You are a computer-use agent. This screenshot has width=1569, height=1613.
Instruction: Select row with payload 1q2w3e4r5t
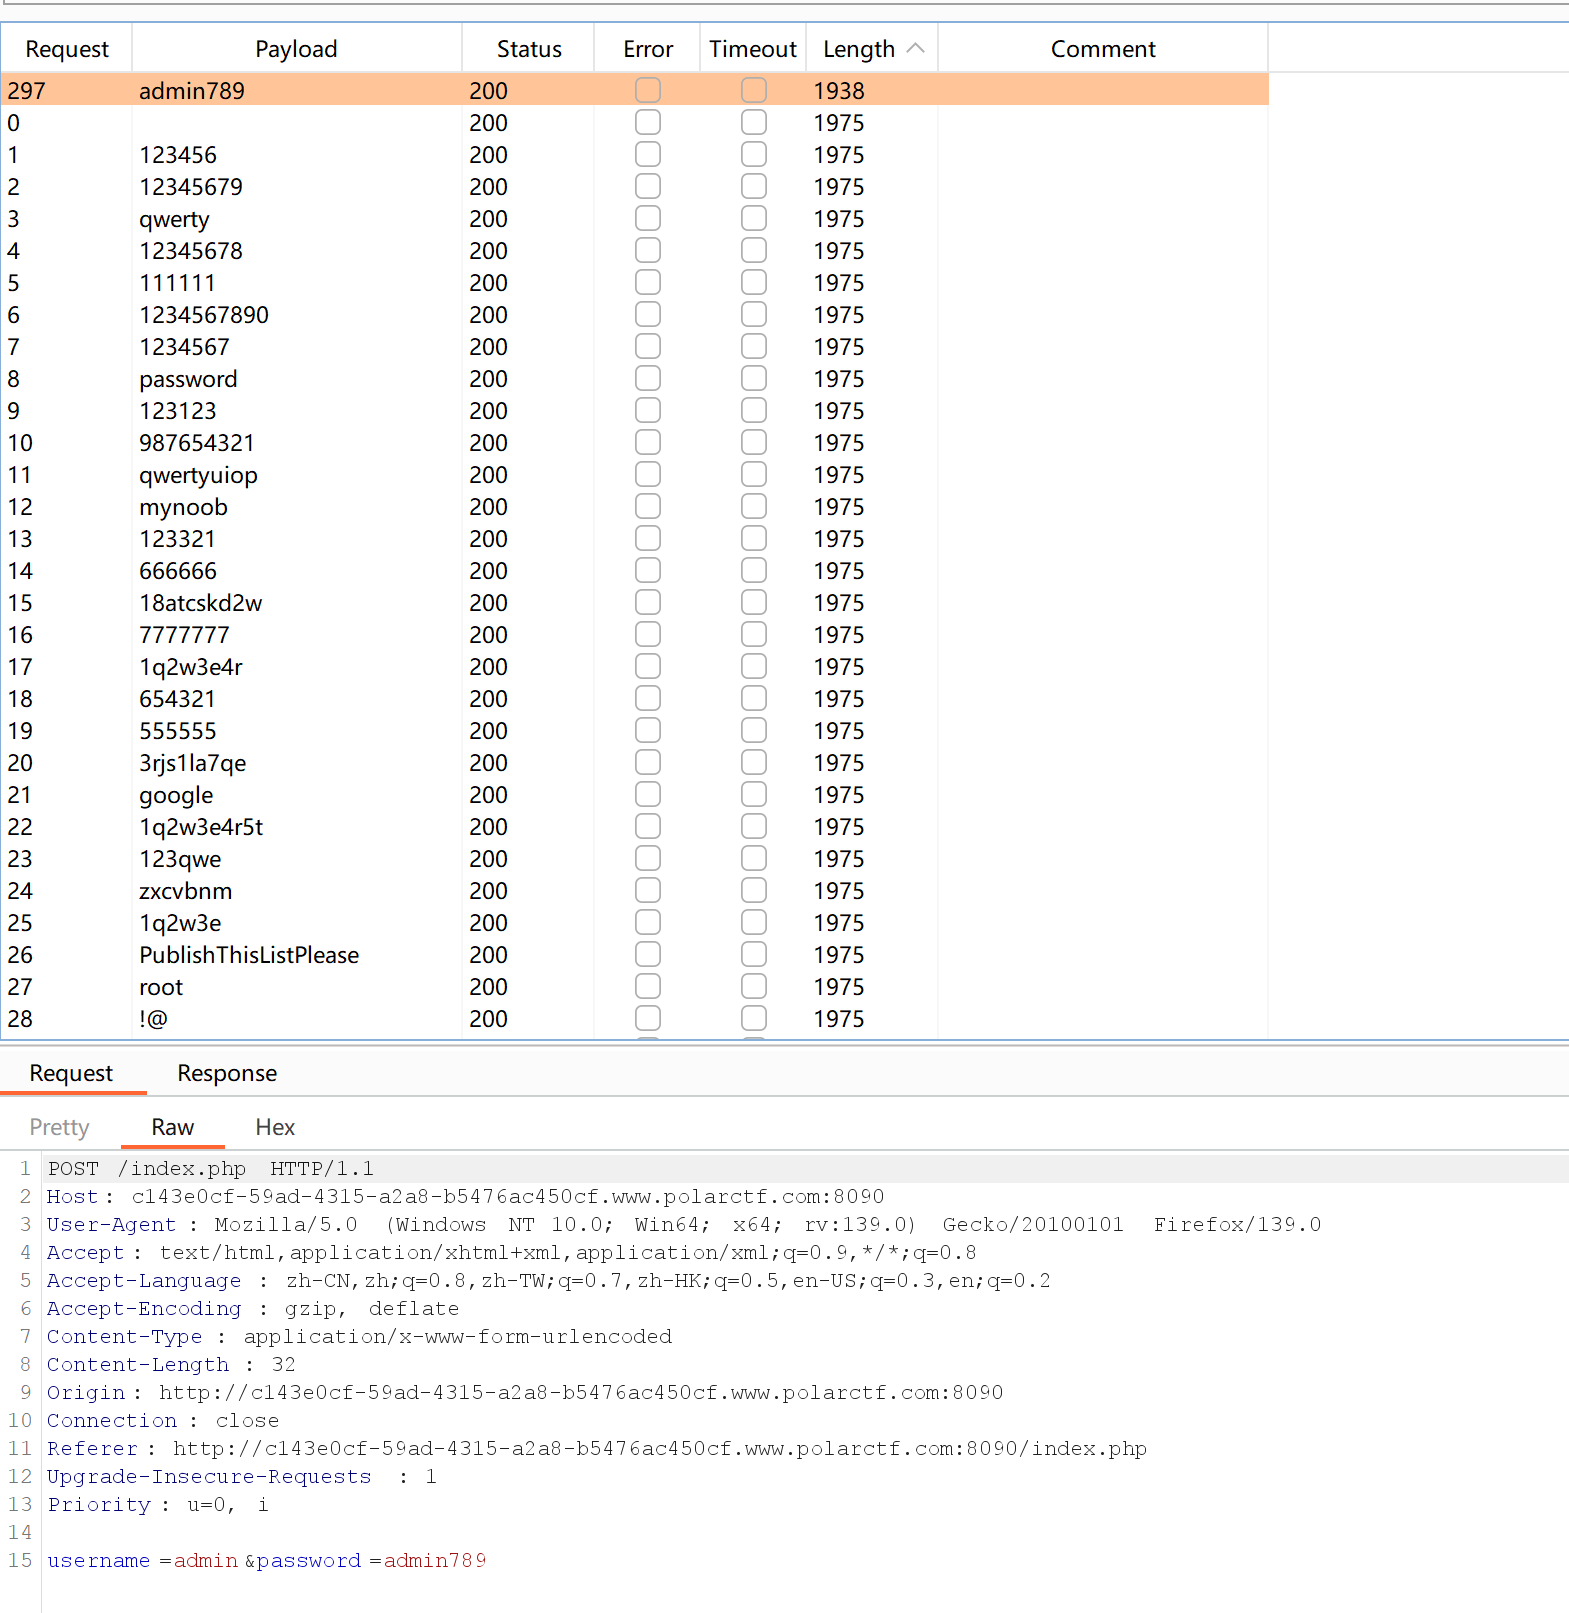pyautogui.click(x=634, y=826)
